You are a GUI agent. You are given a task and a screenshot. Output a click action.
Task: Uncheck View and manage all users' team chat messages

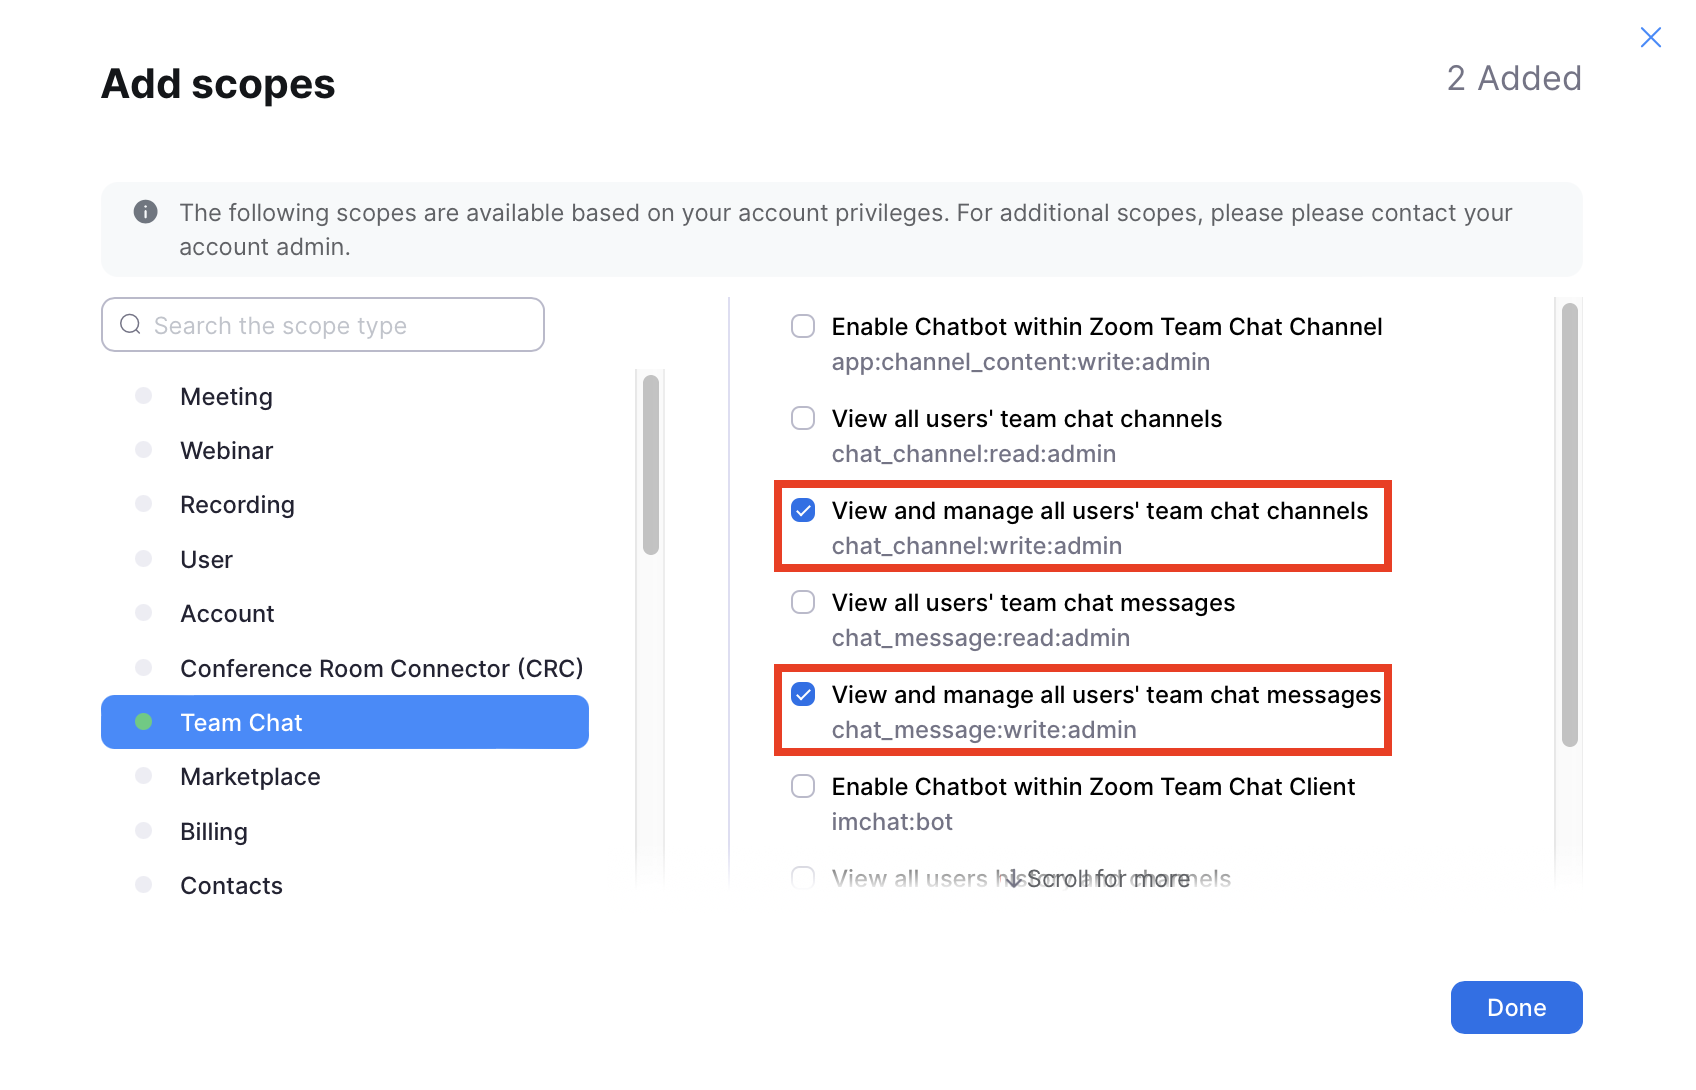(803, 695)
